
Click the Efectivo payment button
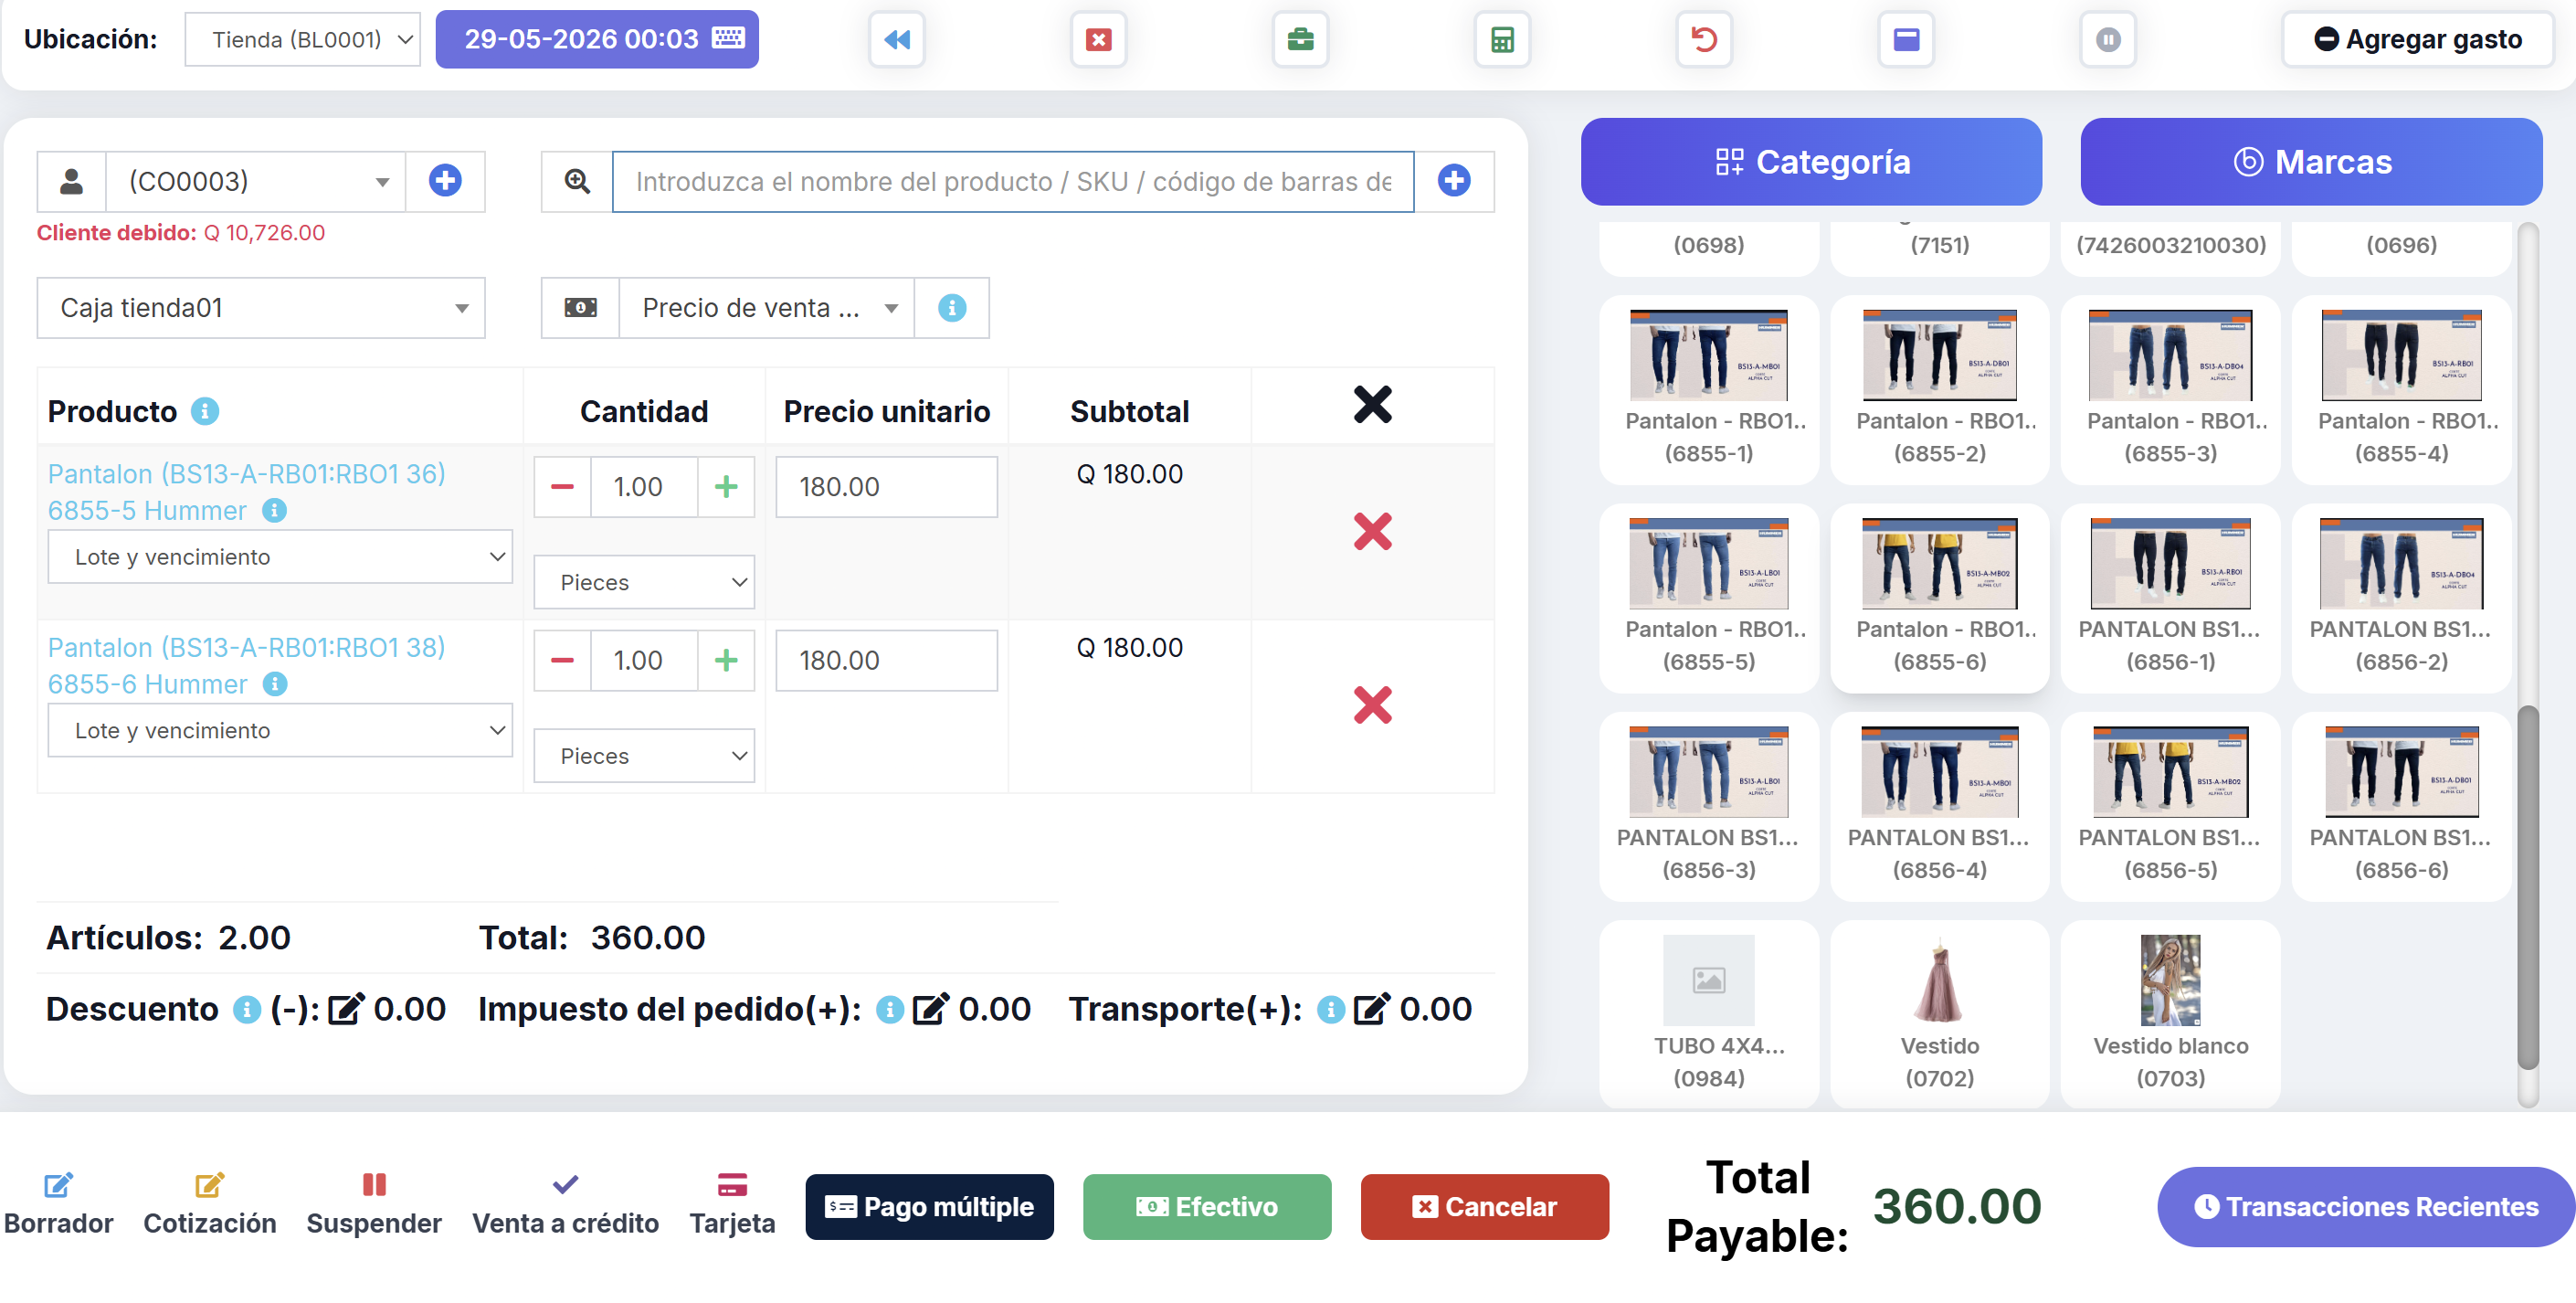click(1207, 1207)
